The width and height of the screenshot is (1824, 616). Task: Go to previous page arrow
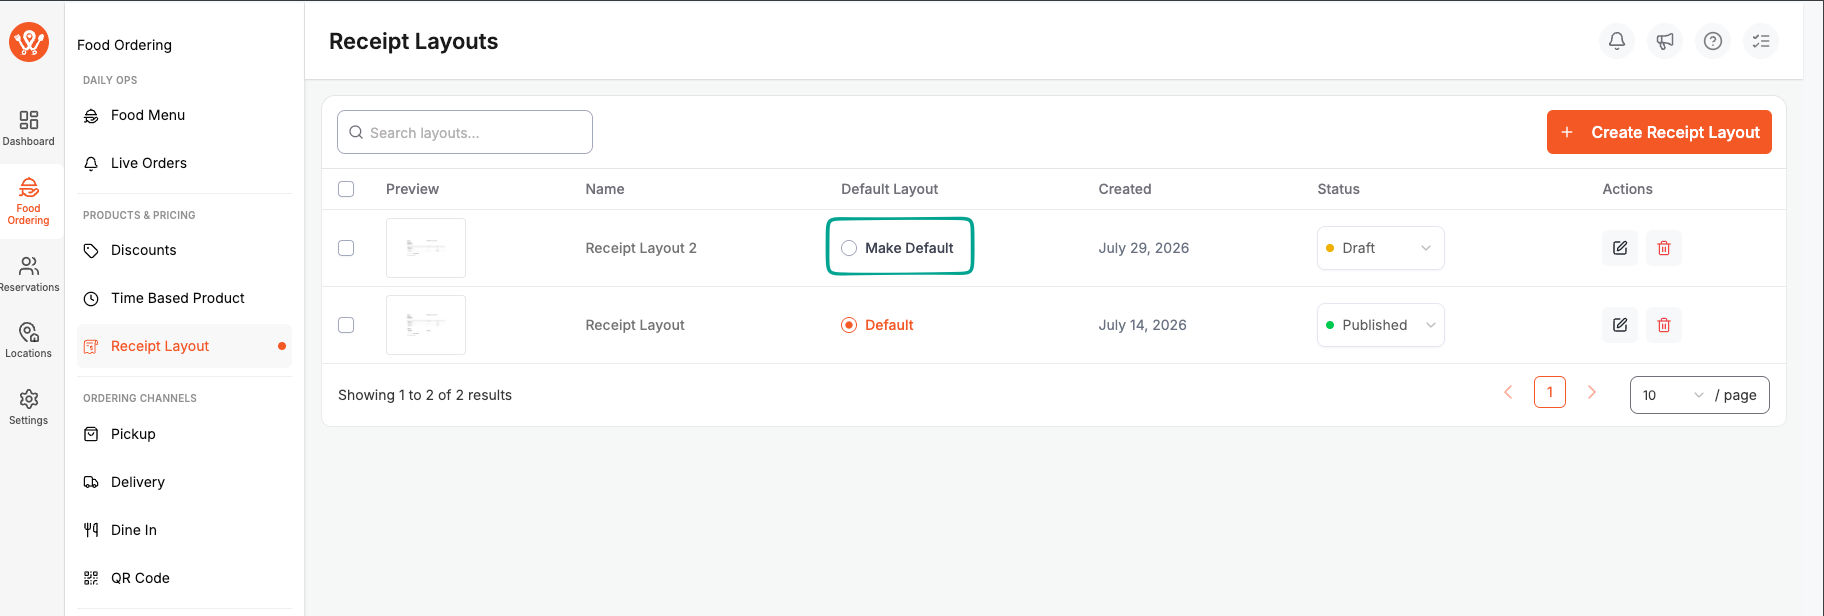point(1508,392)
